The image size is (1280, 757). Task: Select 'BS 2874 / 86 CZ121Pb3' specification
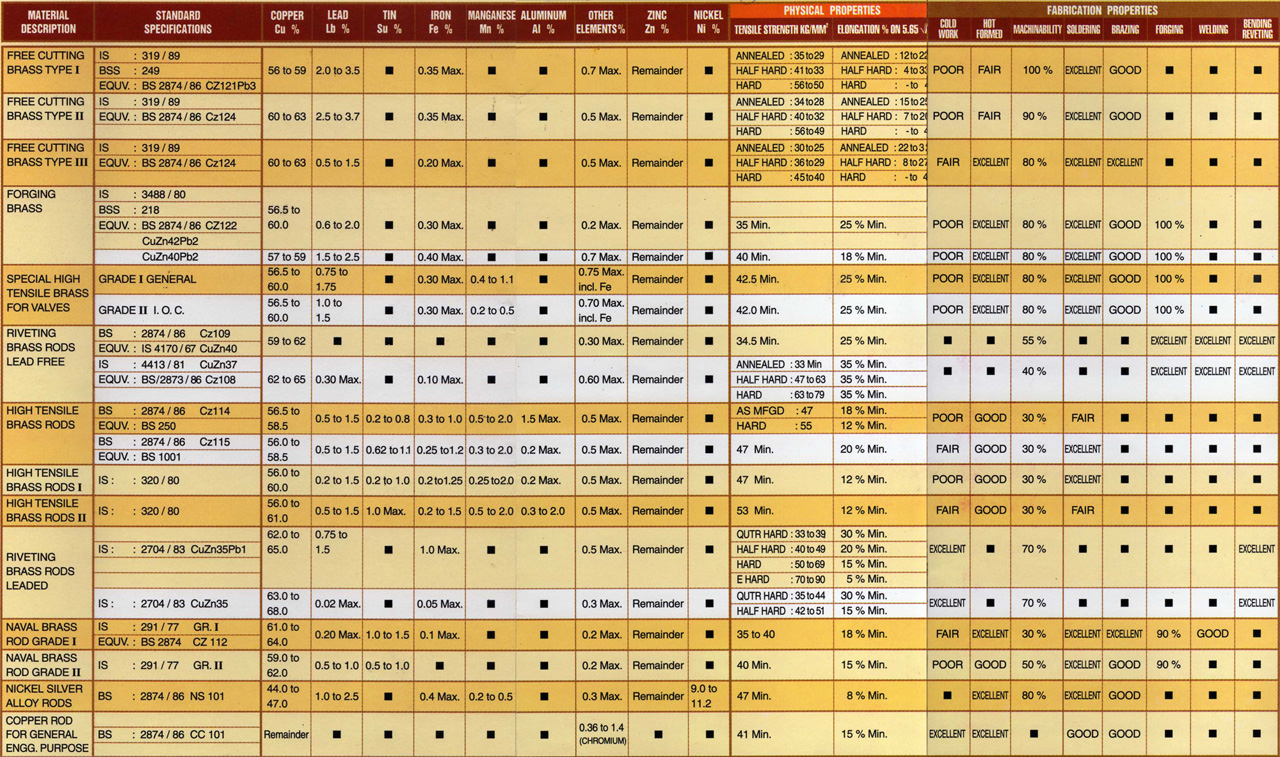click(197, 86)
